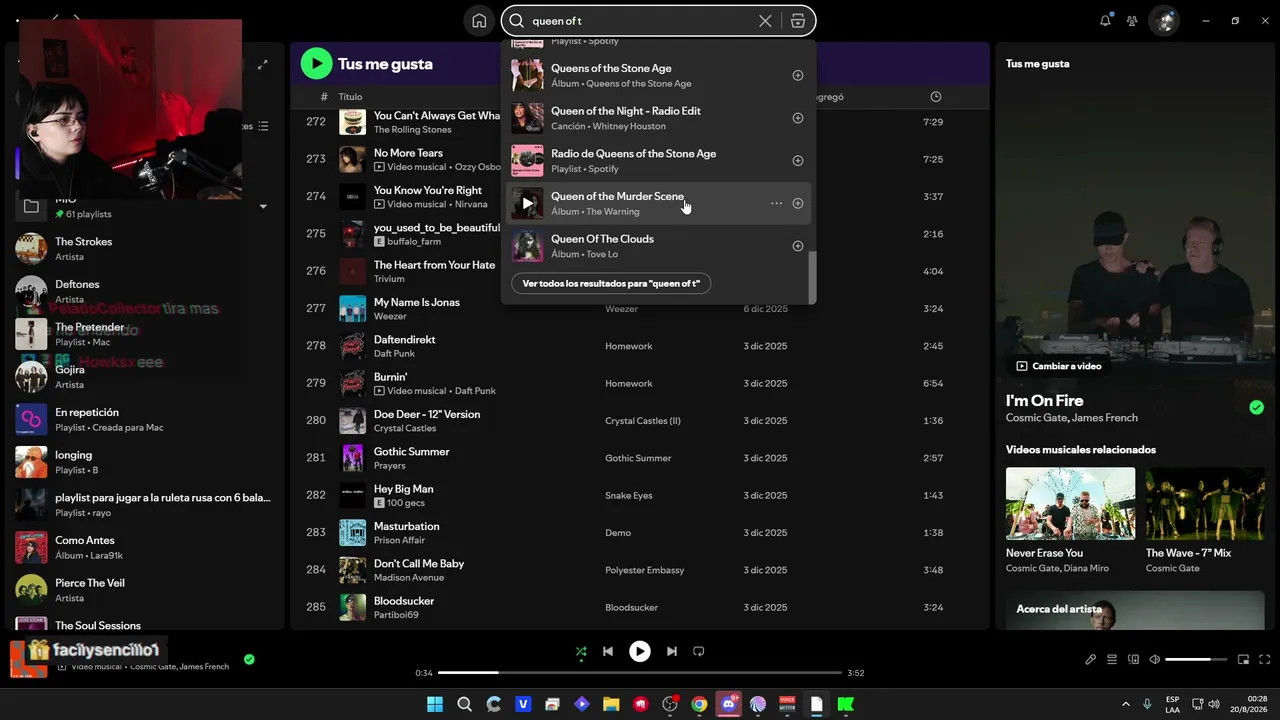The width and height of the screenshot is (1280, 720).
Task: Select track My Name Is Jonas
Action: tap(640, 309)
